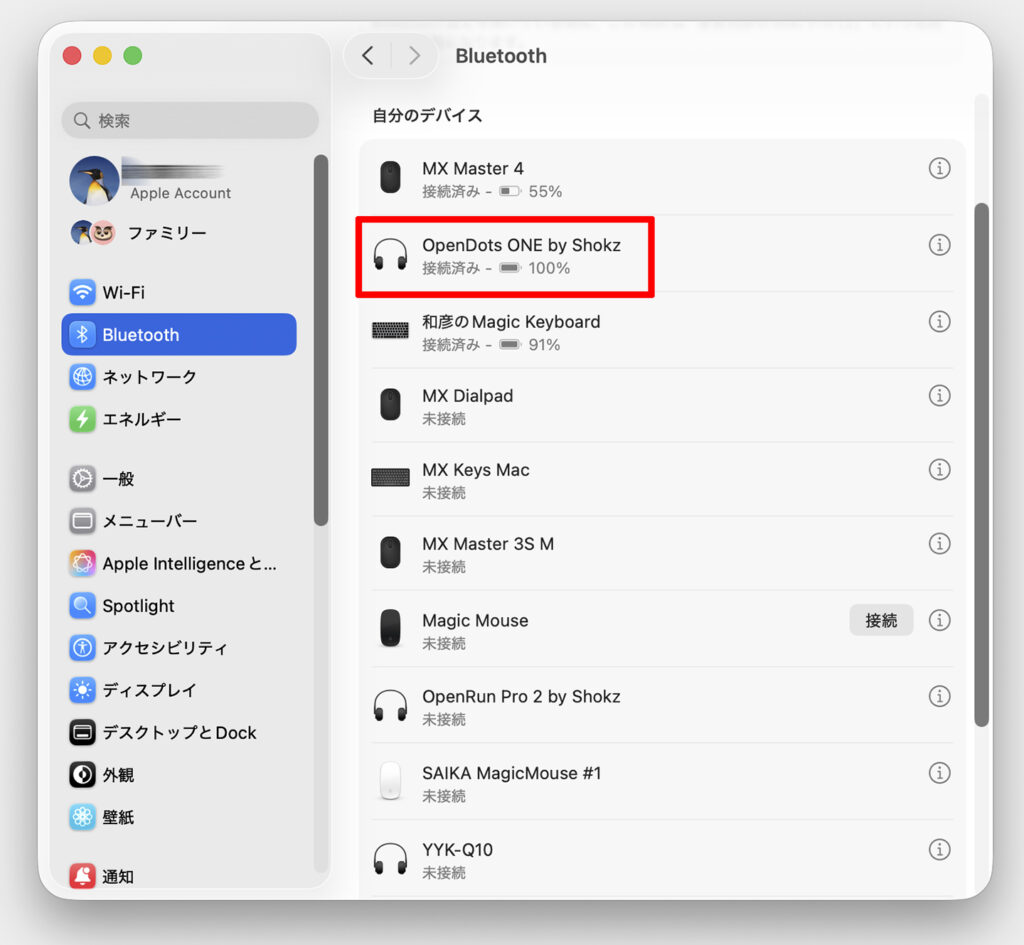1024x945 pixels.
Task: Select the OpenRun Pro 2 headphones icon
Action: tap(390, 706)
